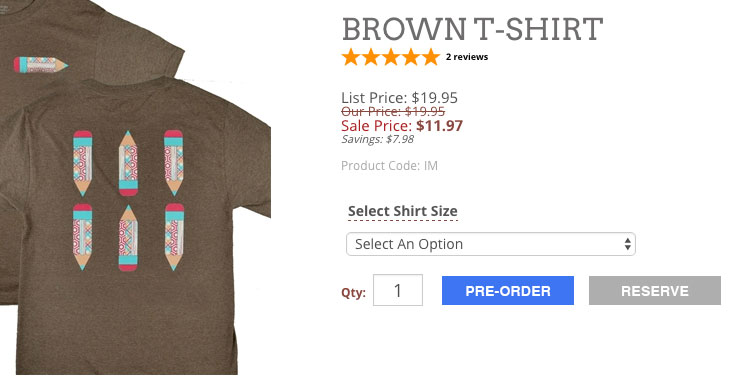Image resolution: width=753 pixels, height=388 pixels.
Task: Click the Select Shirt Size underlined label
Action: point(402,211)
